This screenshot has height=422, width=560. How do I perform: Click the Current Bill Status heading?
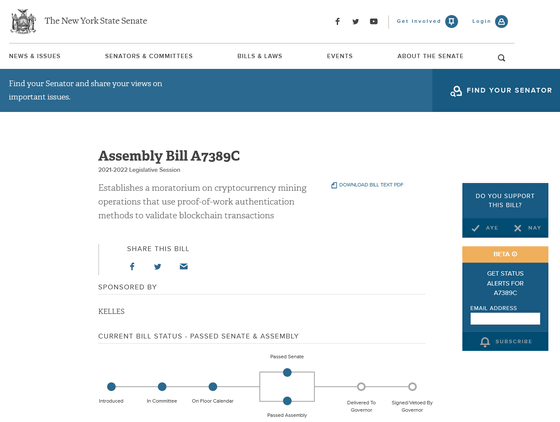pyautogui.click(x=198, y=336)
